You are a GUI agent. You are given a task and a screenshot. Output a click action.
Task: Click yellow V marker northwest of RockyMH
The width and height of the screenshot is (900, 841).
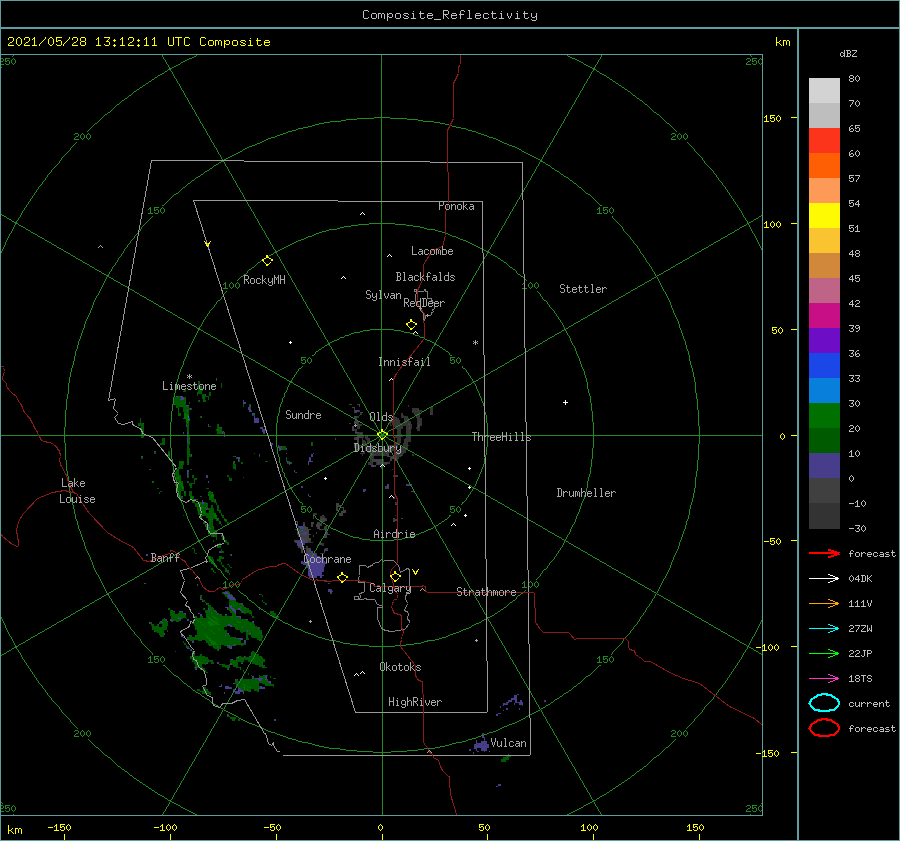click(208, 244)
